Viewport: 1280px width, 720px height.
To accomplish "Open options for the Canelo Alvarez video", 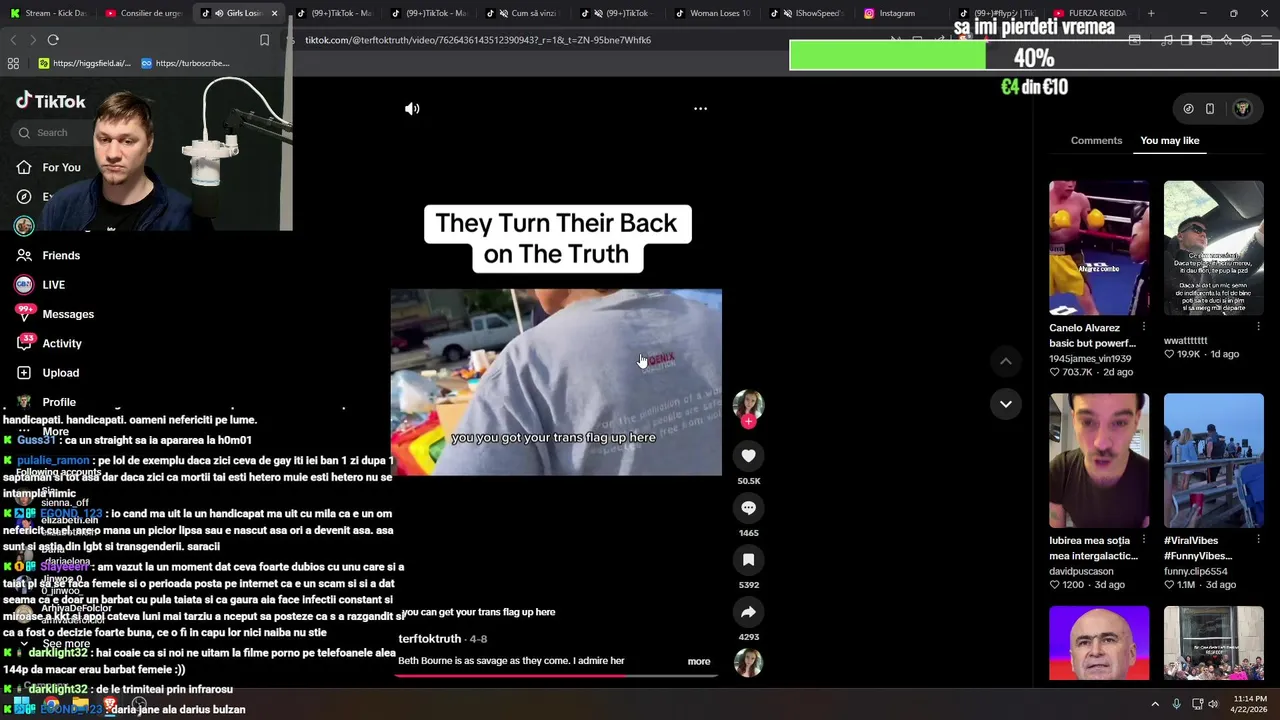I will (1144, 327).
